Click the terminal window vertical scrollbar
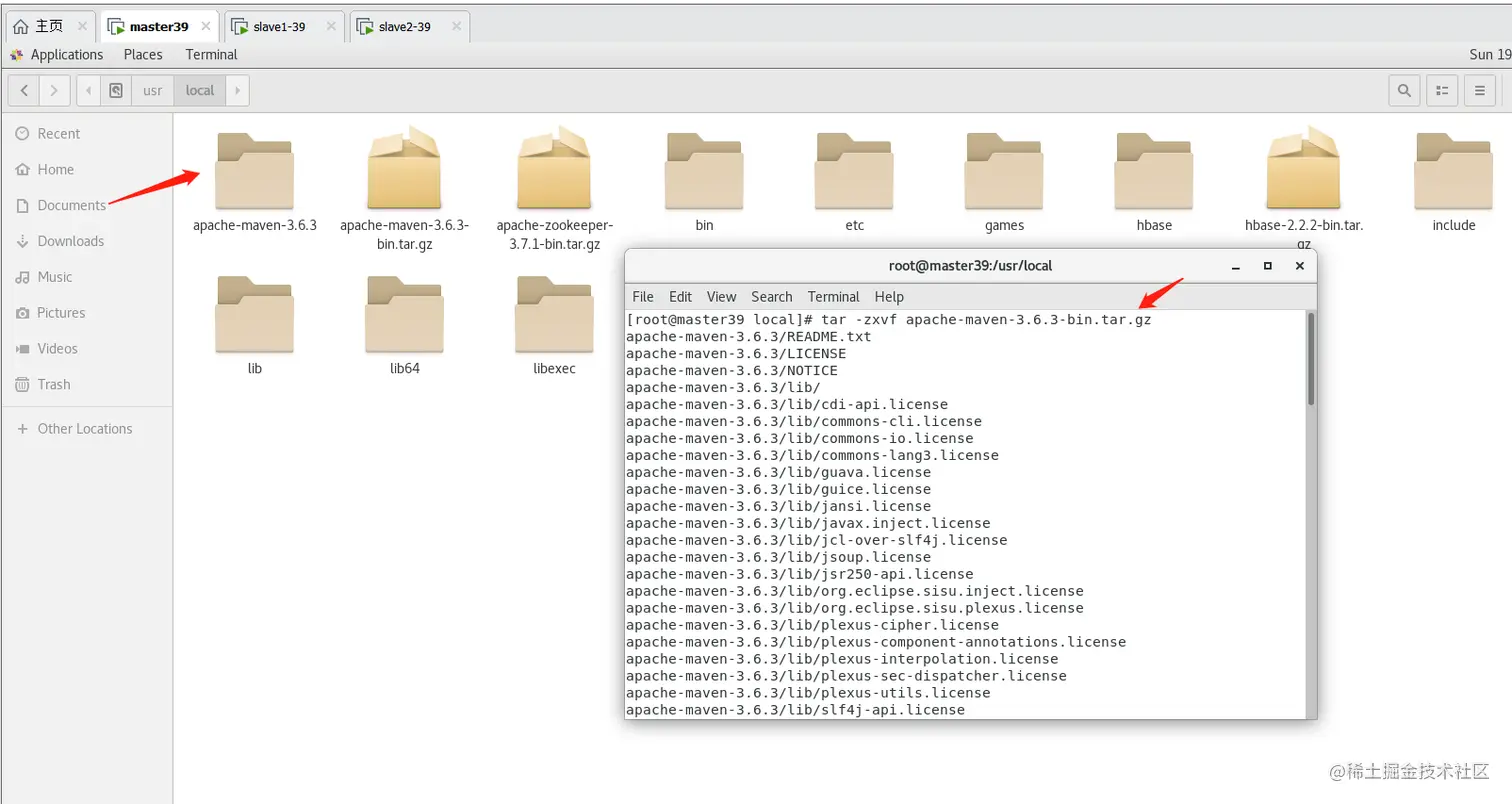The height and width of the screenshot is (804, 1512). point(1310,359)
